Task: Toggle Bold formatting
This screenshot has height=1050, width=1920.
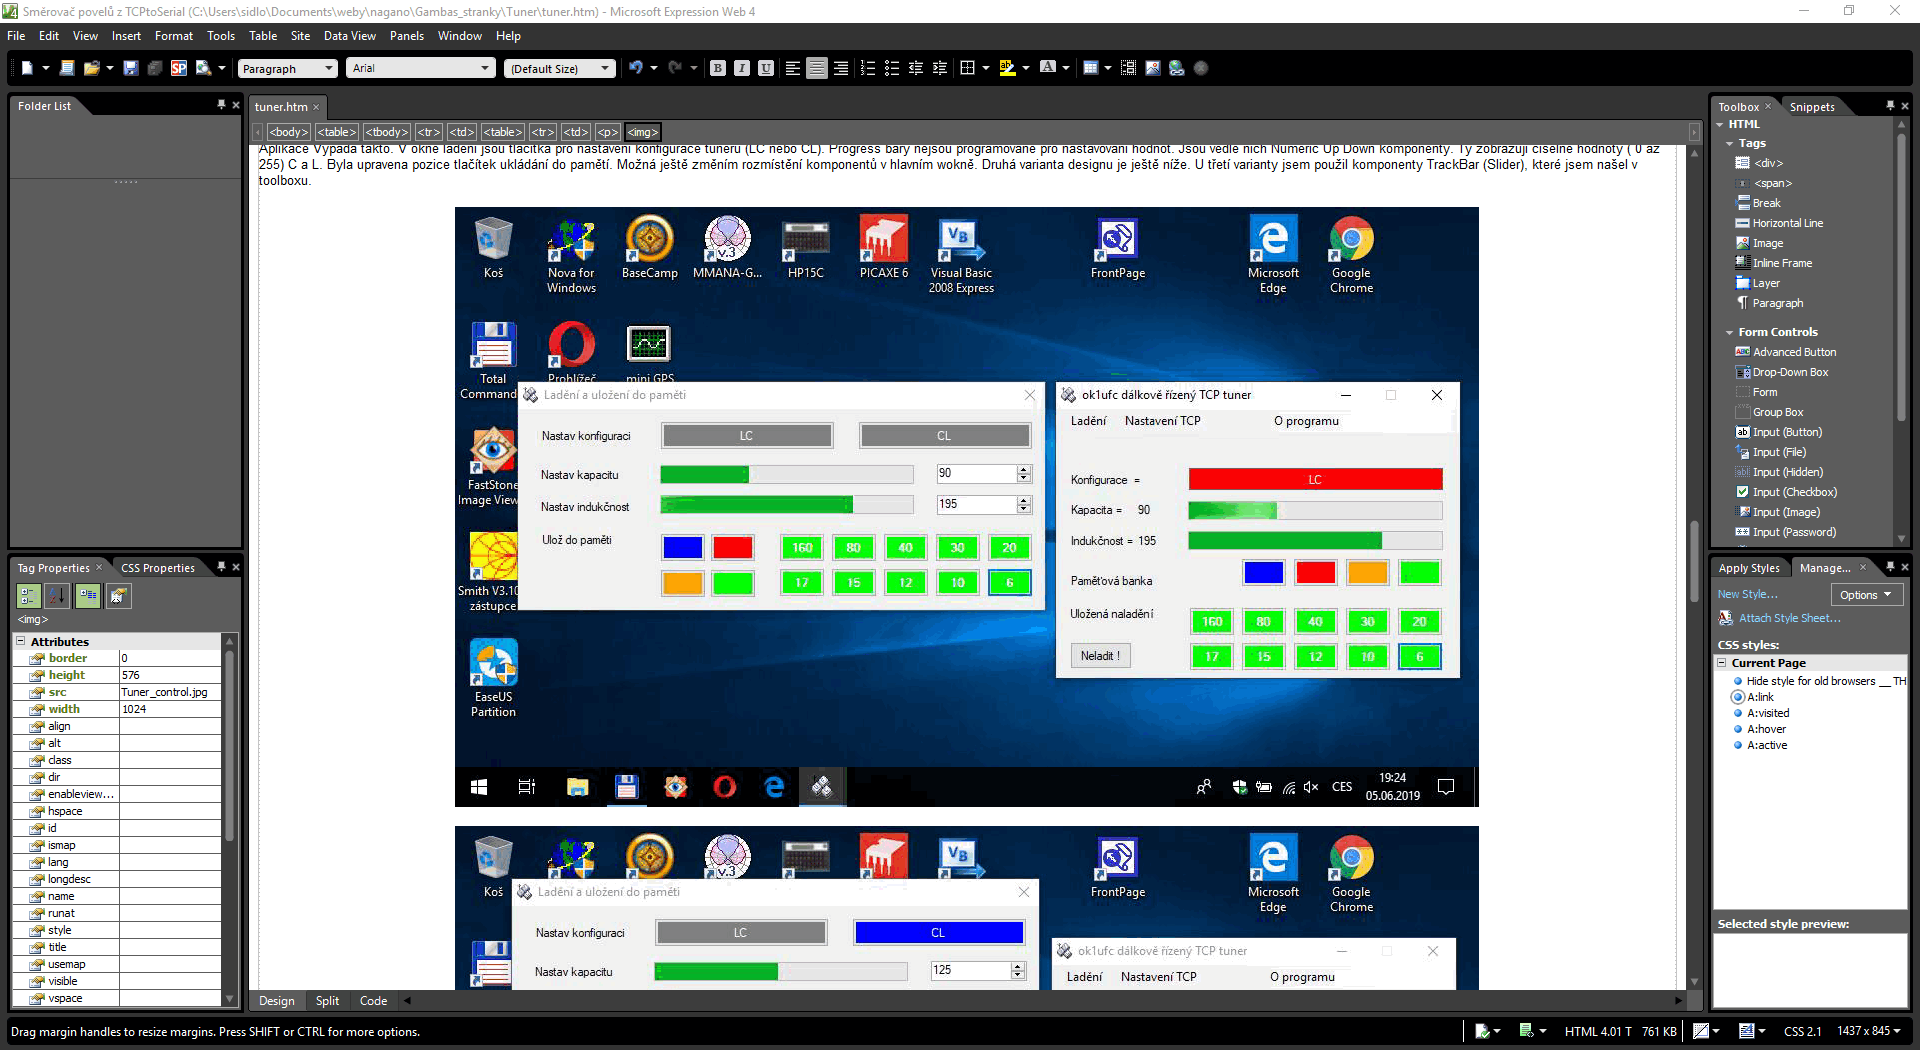Action: tap(717, 68)
